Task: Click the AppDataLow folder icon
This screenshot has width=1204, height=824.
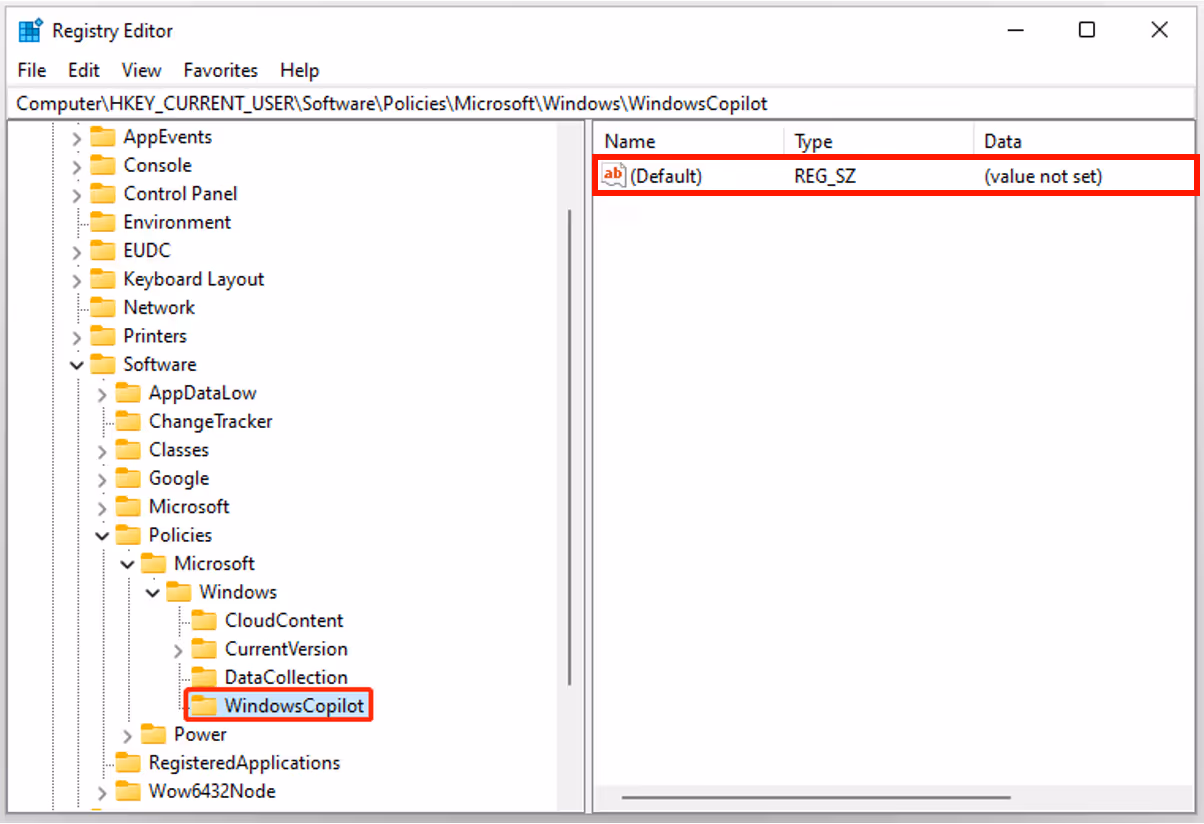Action: point(128,393)
